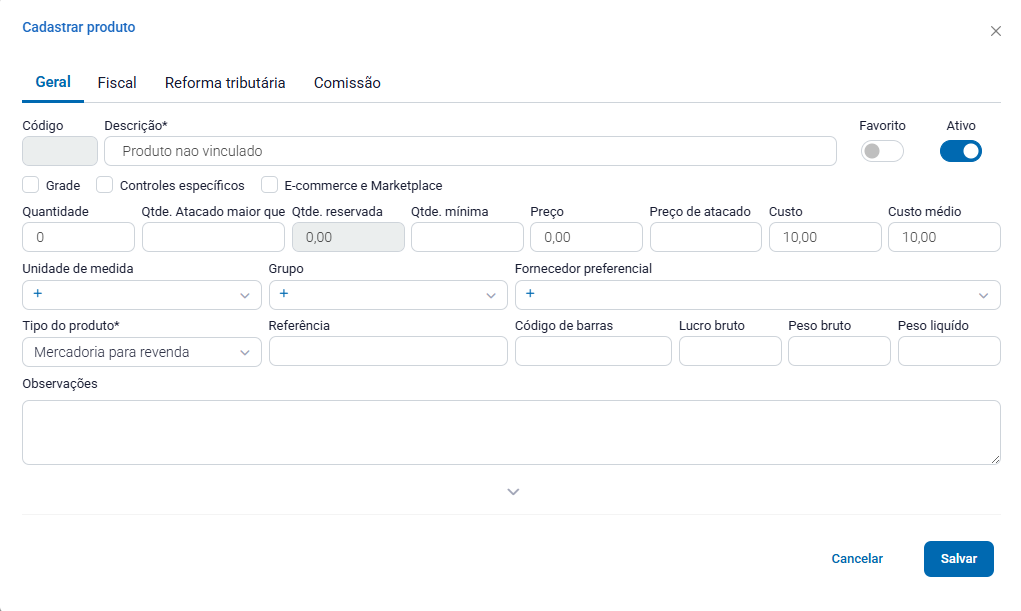
Task: Open the Unidade de medida dropdown arrow
Action: (245, 295)
